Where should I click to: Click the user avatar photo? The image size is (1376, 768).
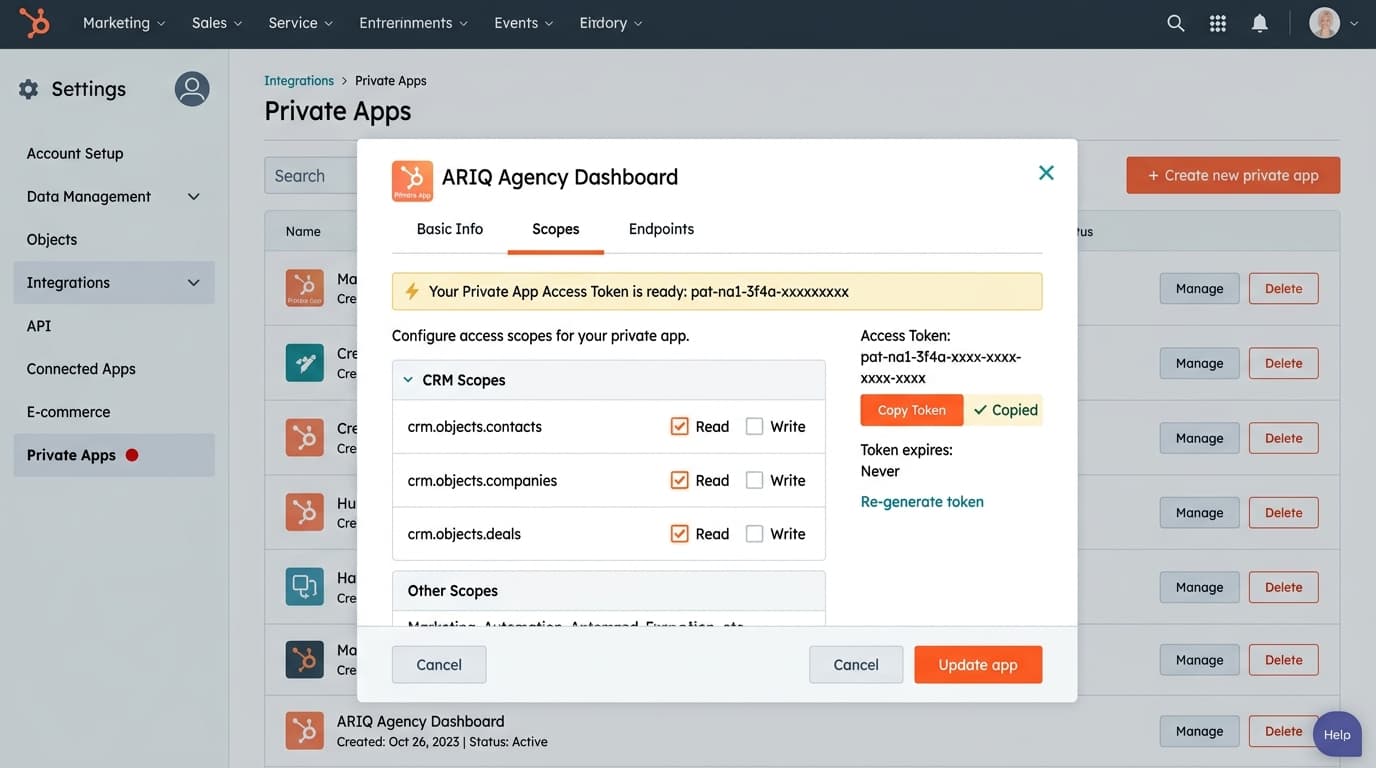point(1325,23)
